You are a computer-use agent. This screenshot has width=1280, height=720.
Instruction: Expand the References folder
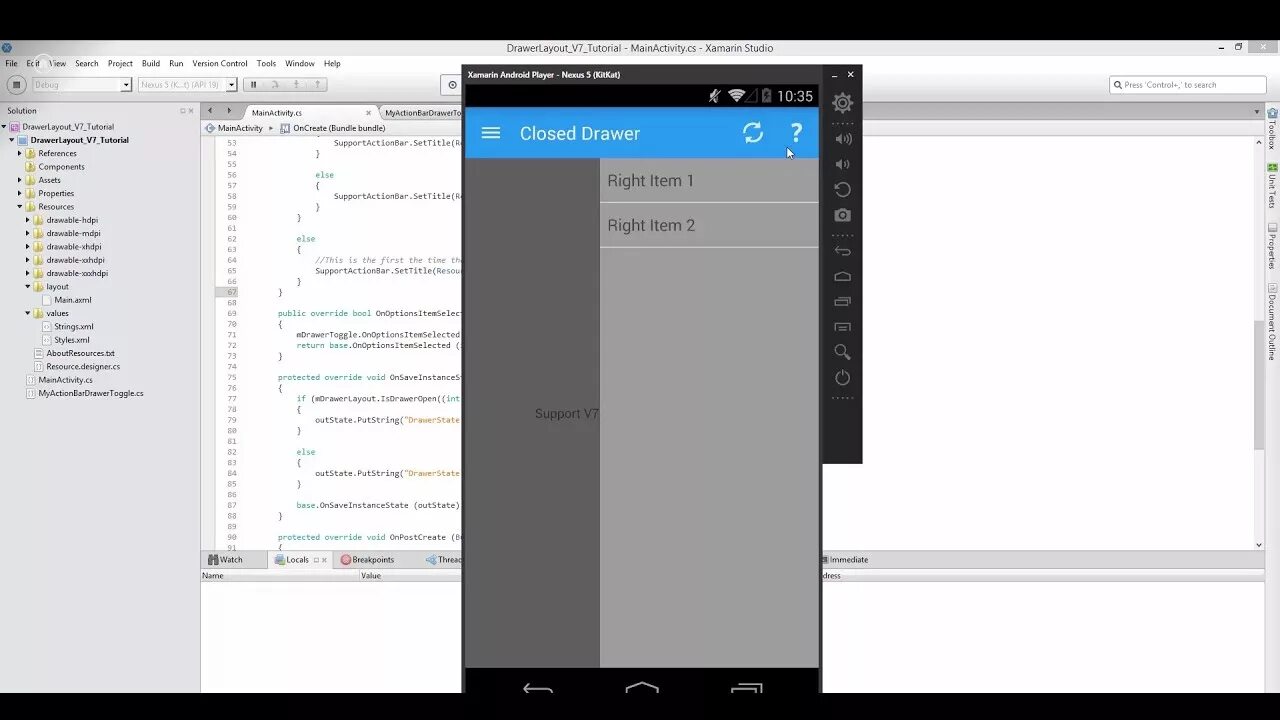coord(20,153)
